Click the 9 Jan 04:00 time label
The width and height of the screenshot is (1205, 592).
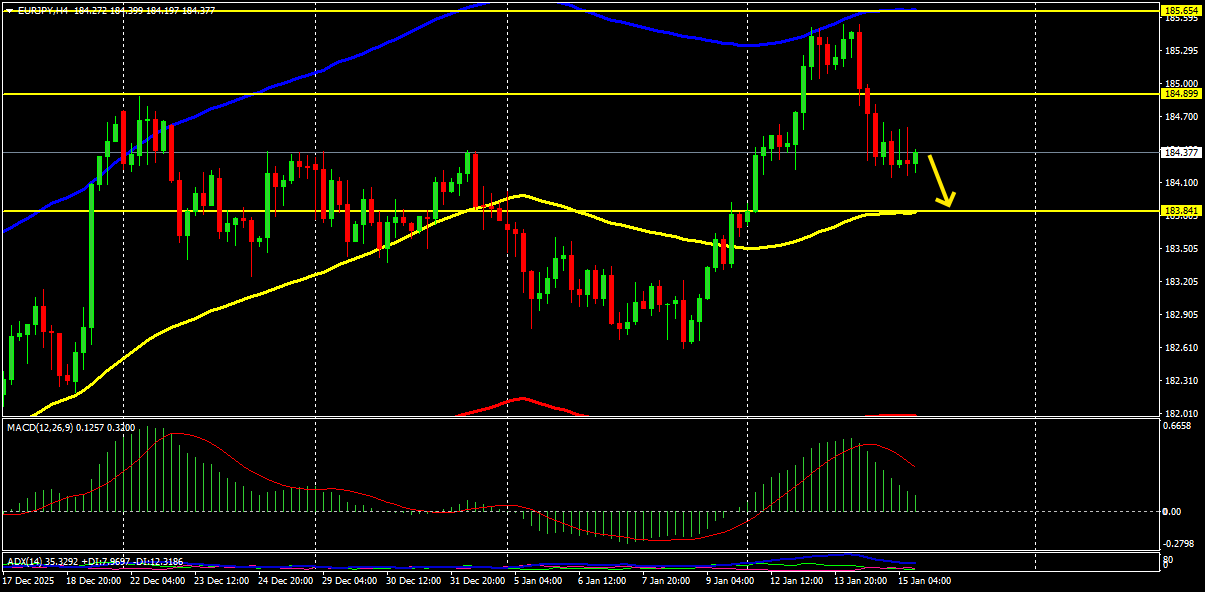(732, 580)
